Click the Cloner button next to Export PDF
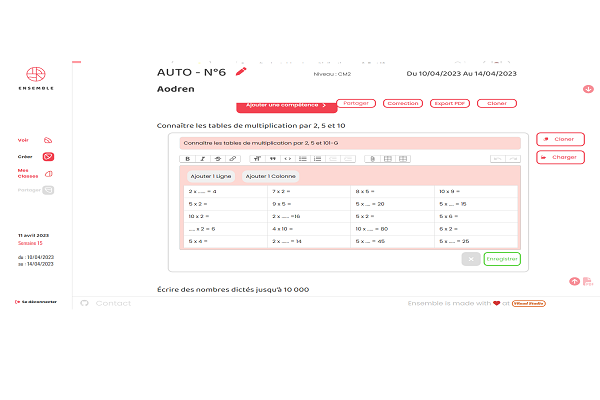 point(497,103)
